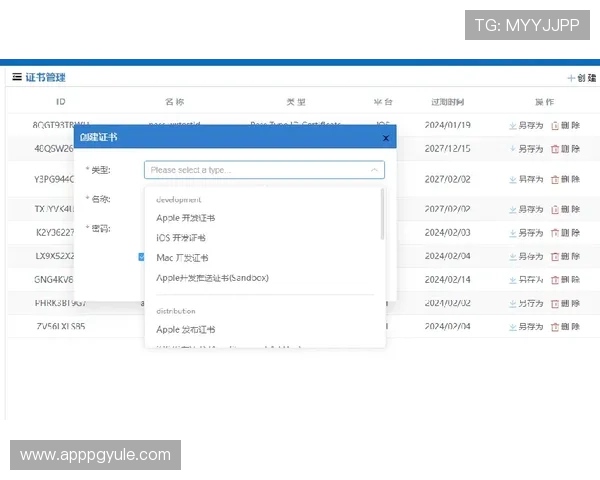Save-as the TX row certificate
Image resolution: width=600 pixels, height=480 pixels.
coord(526,209)
